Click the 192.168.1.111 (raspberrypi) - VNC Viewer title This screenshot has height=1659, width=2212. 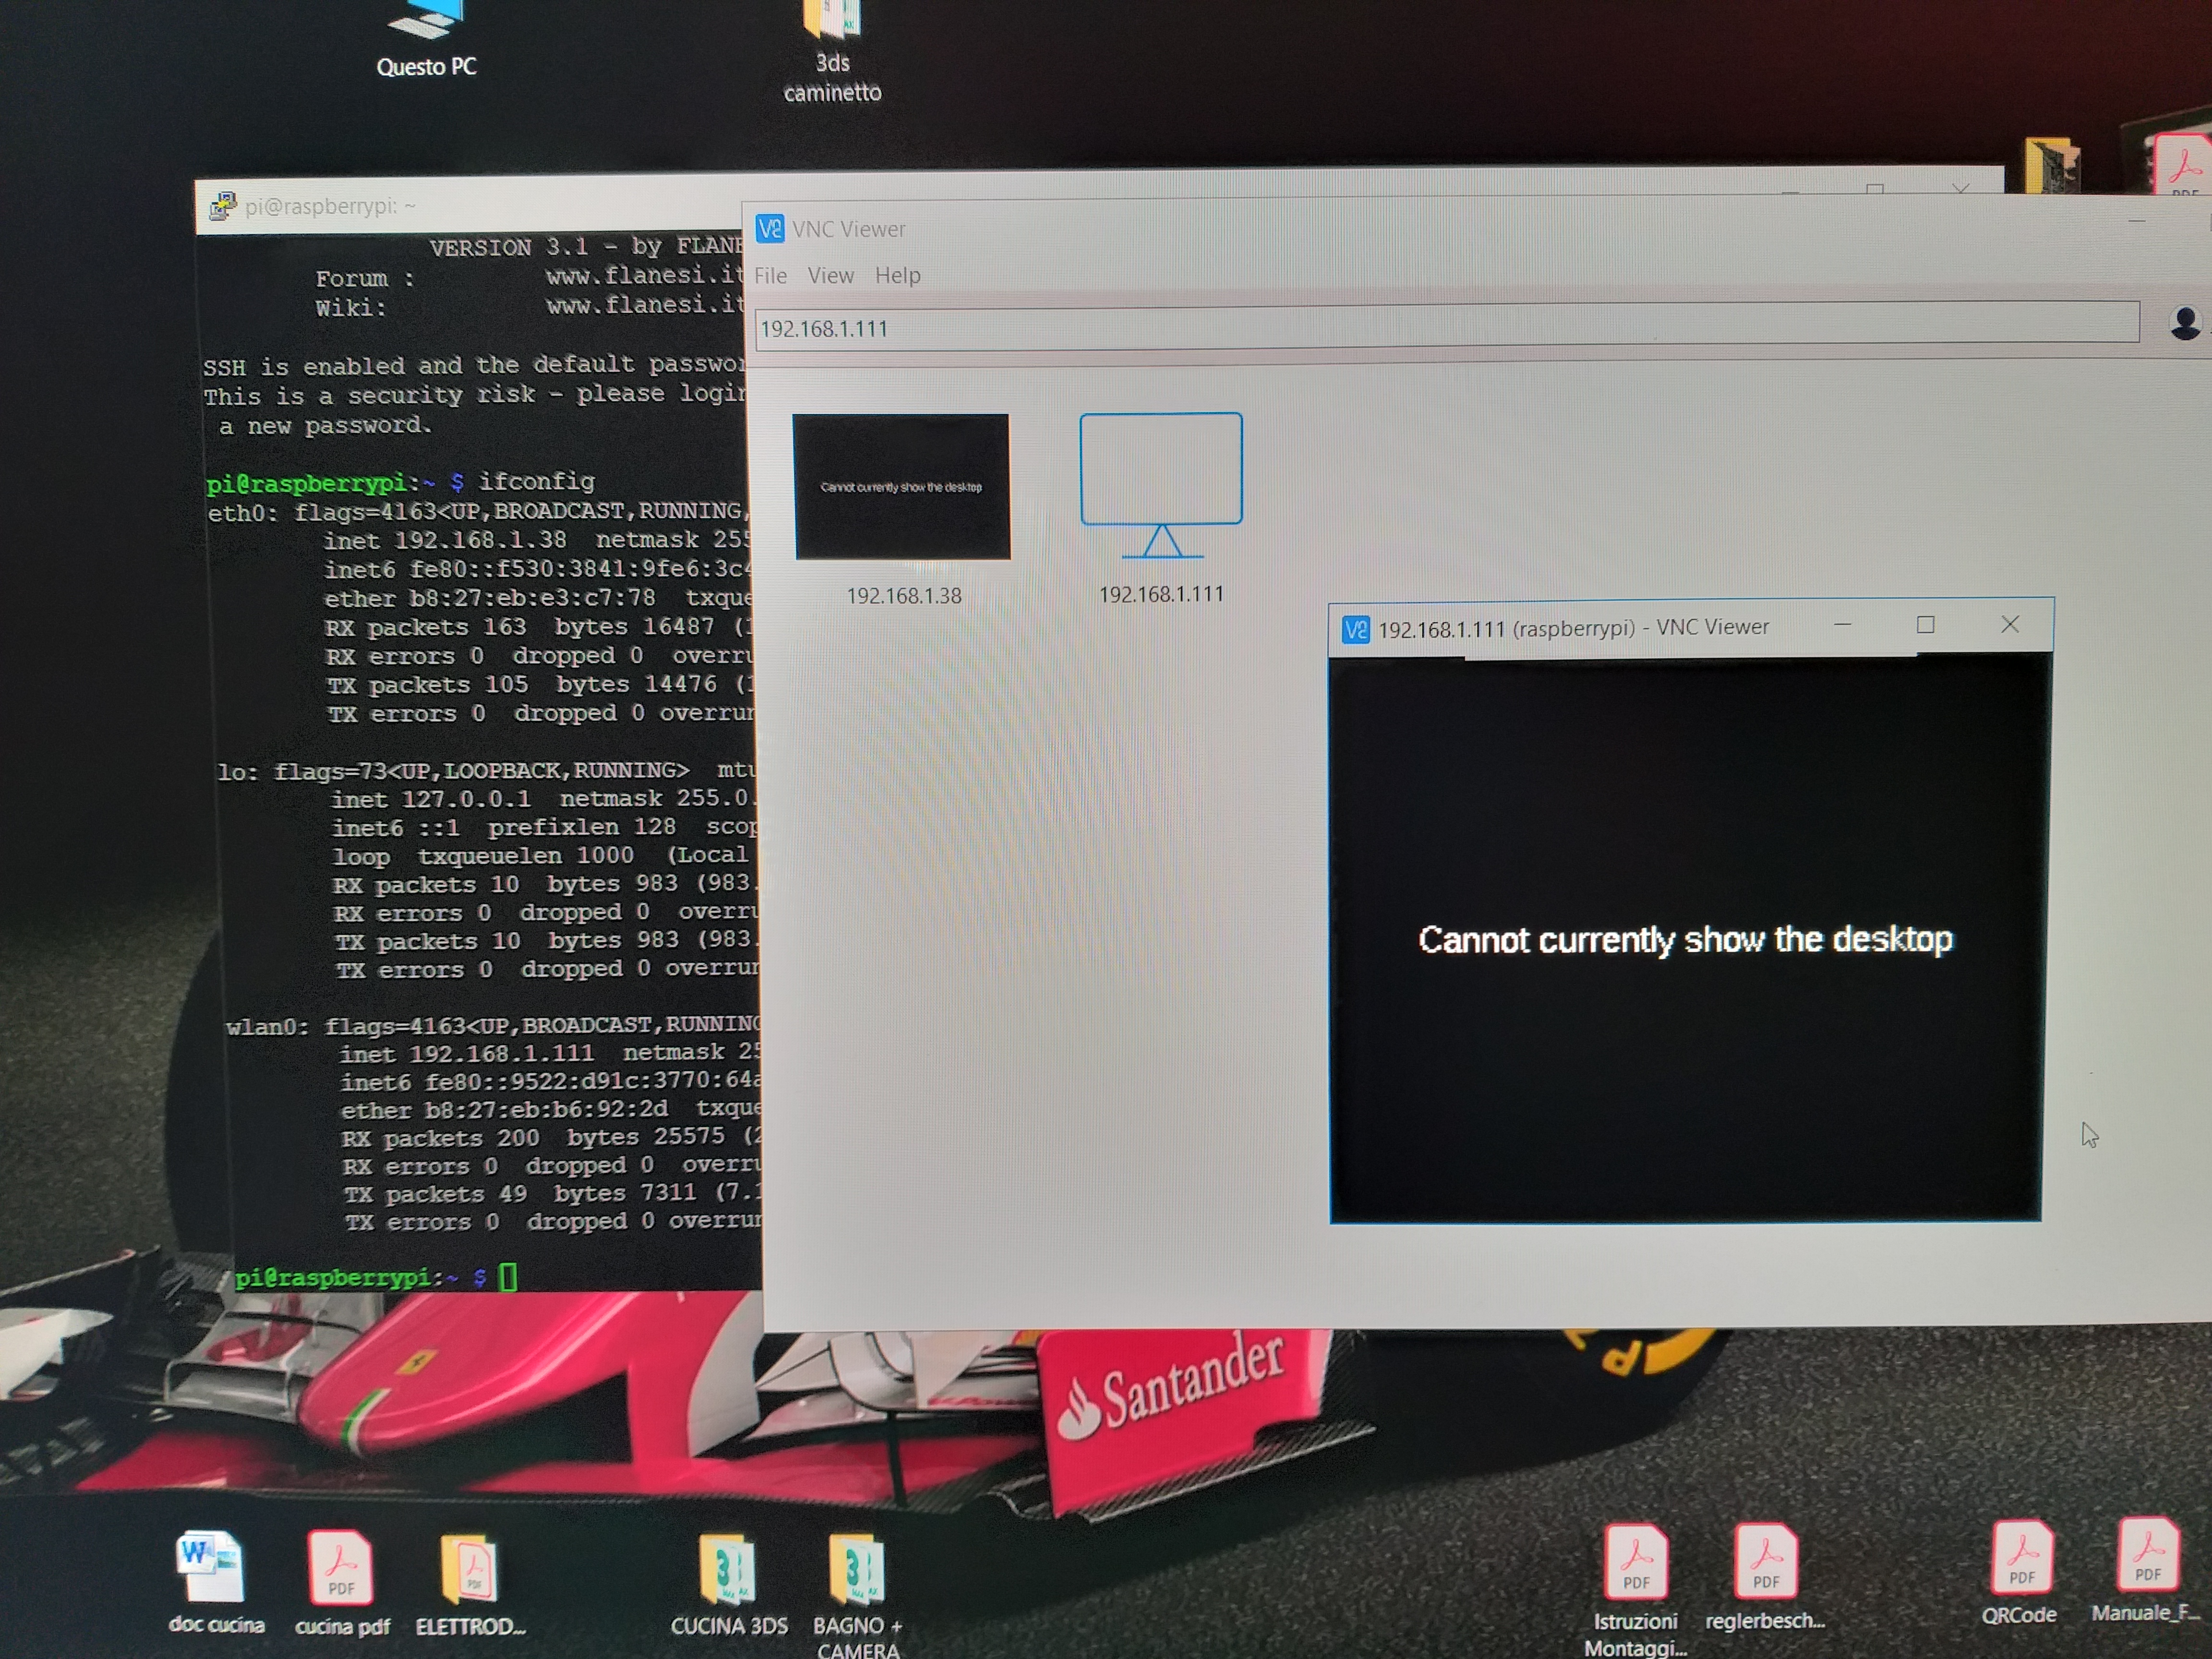(x=1574, y=628)
